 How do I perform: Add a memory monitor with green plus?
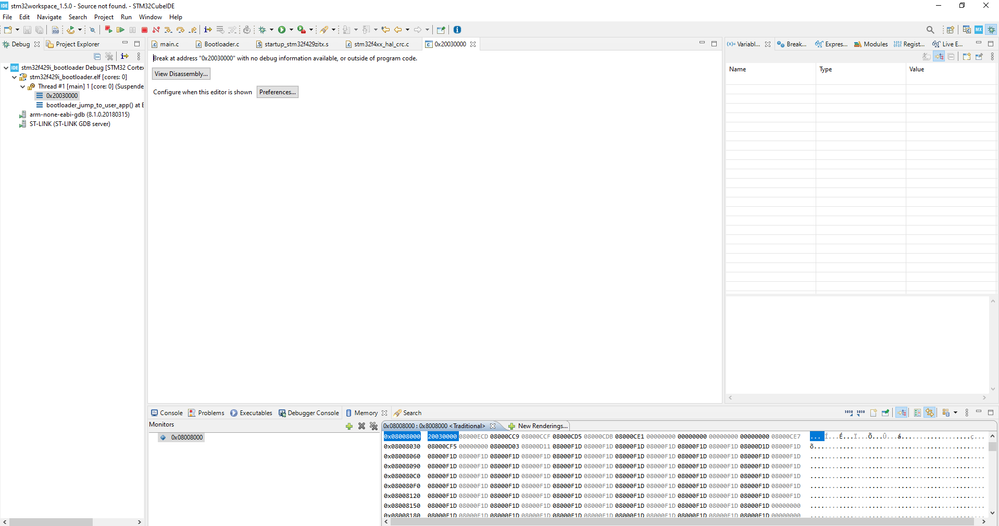click(349, 426)
